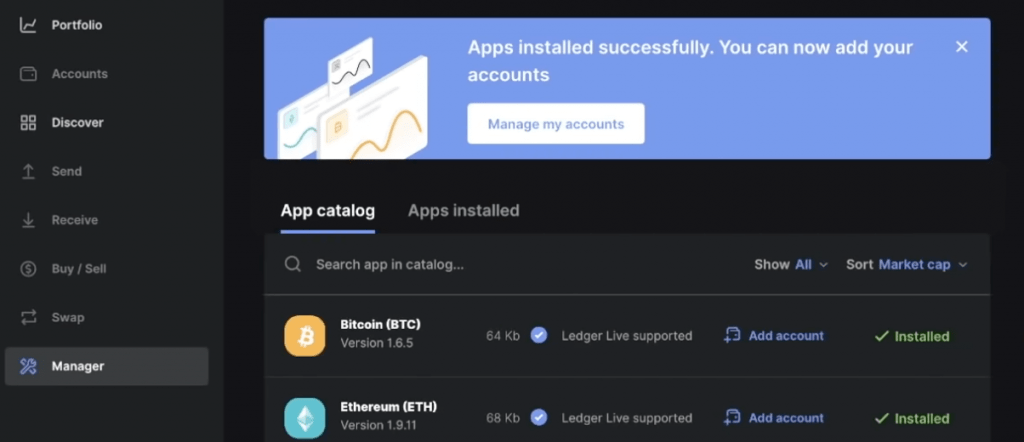
Task: Open Discover via its grid icon
Action: (28, 123)
